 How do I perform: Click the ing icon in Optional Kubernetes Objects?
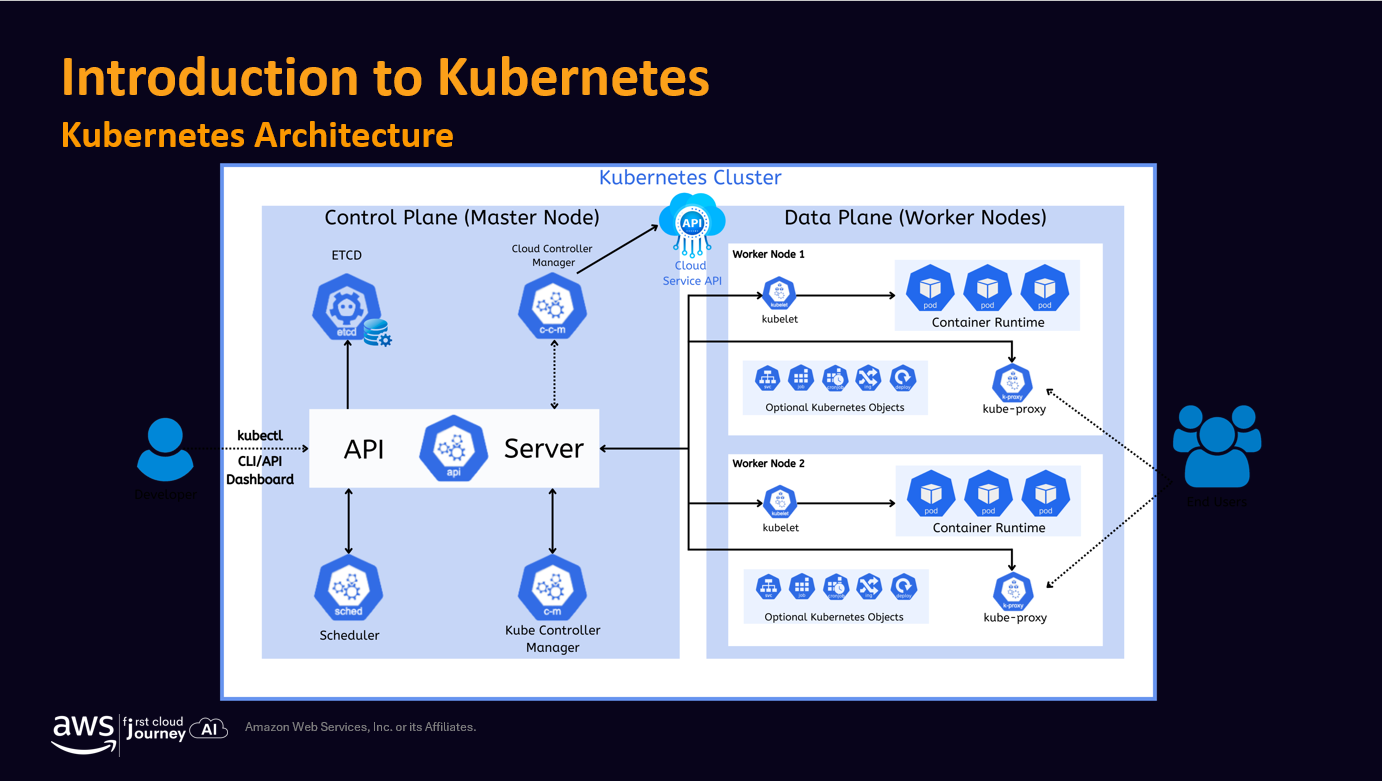click(867, 377)
